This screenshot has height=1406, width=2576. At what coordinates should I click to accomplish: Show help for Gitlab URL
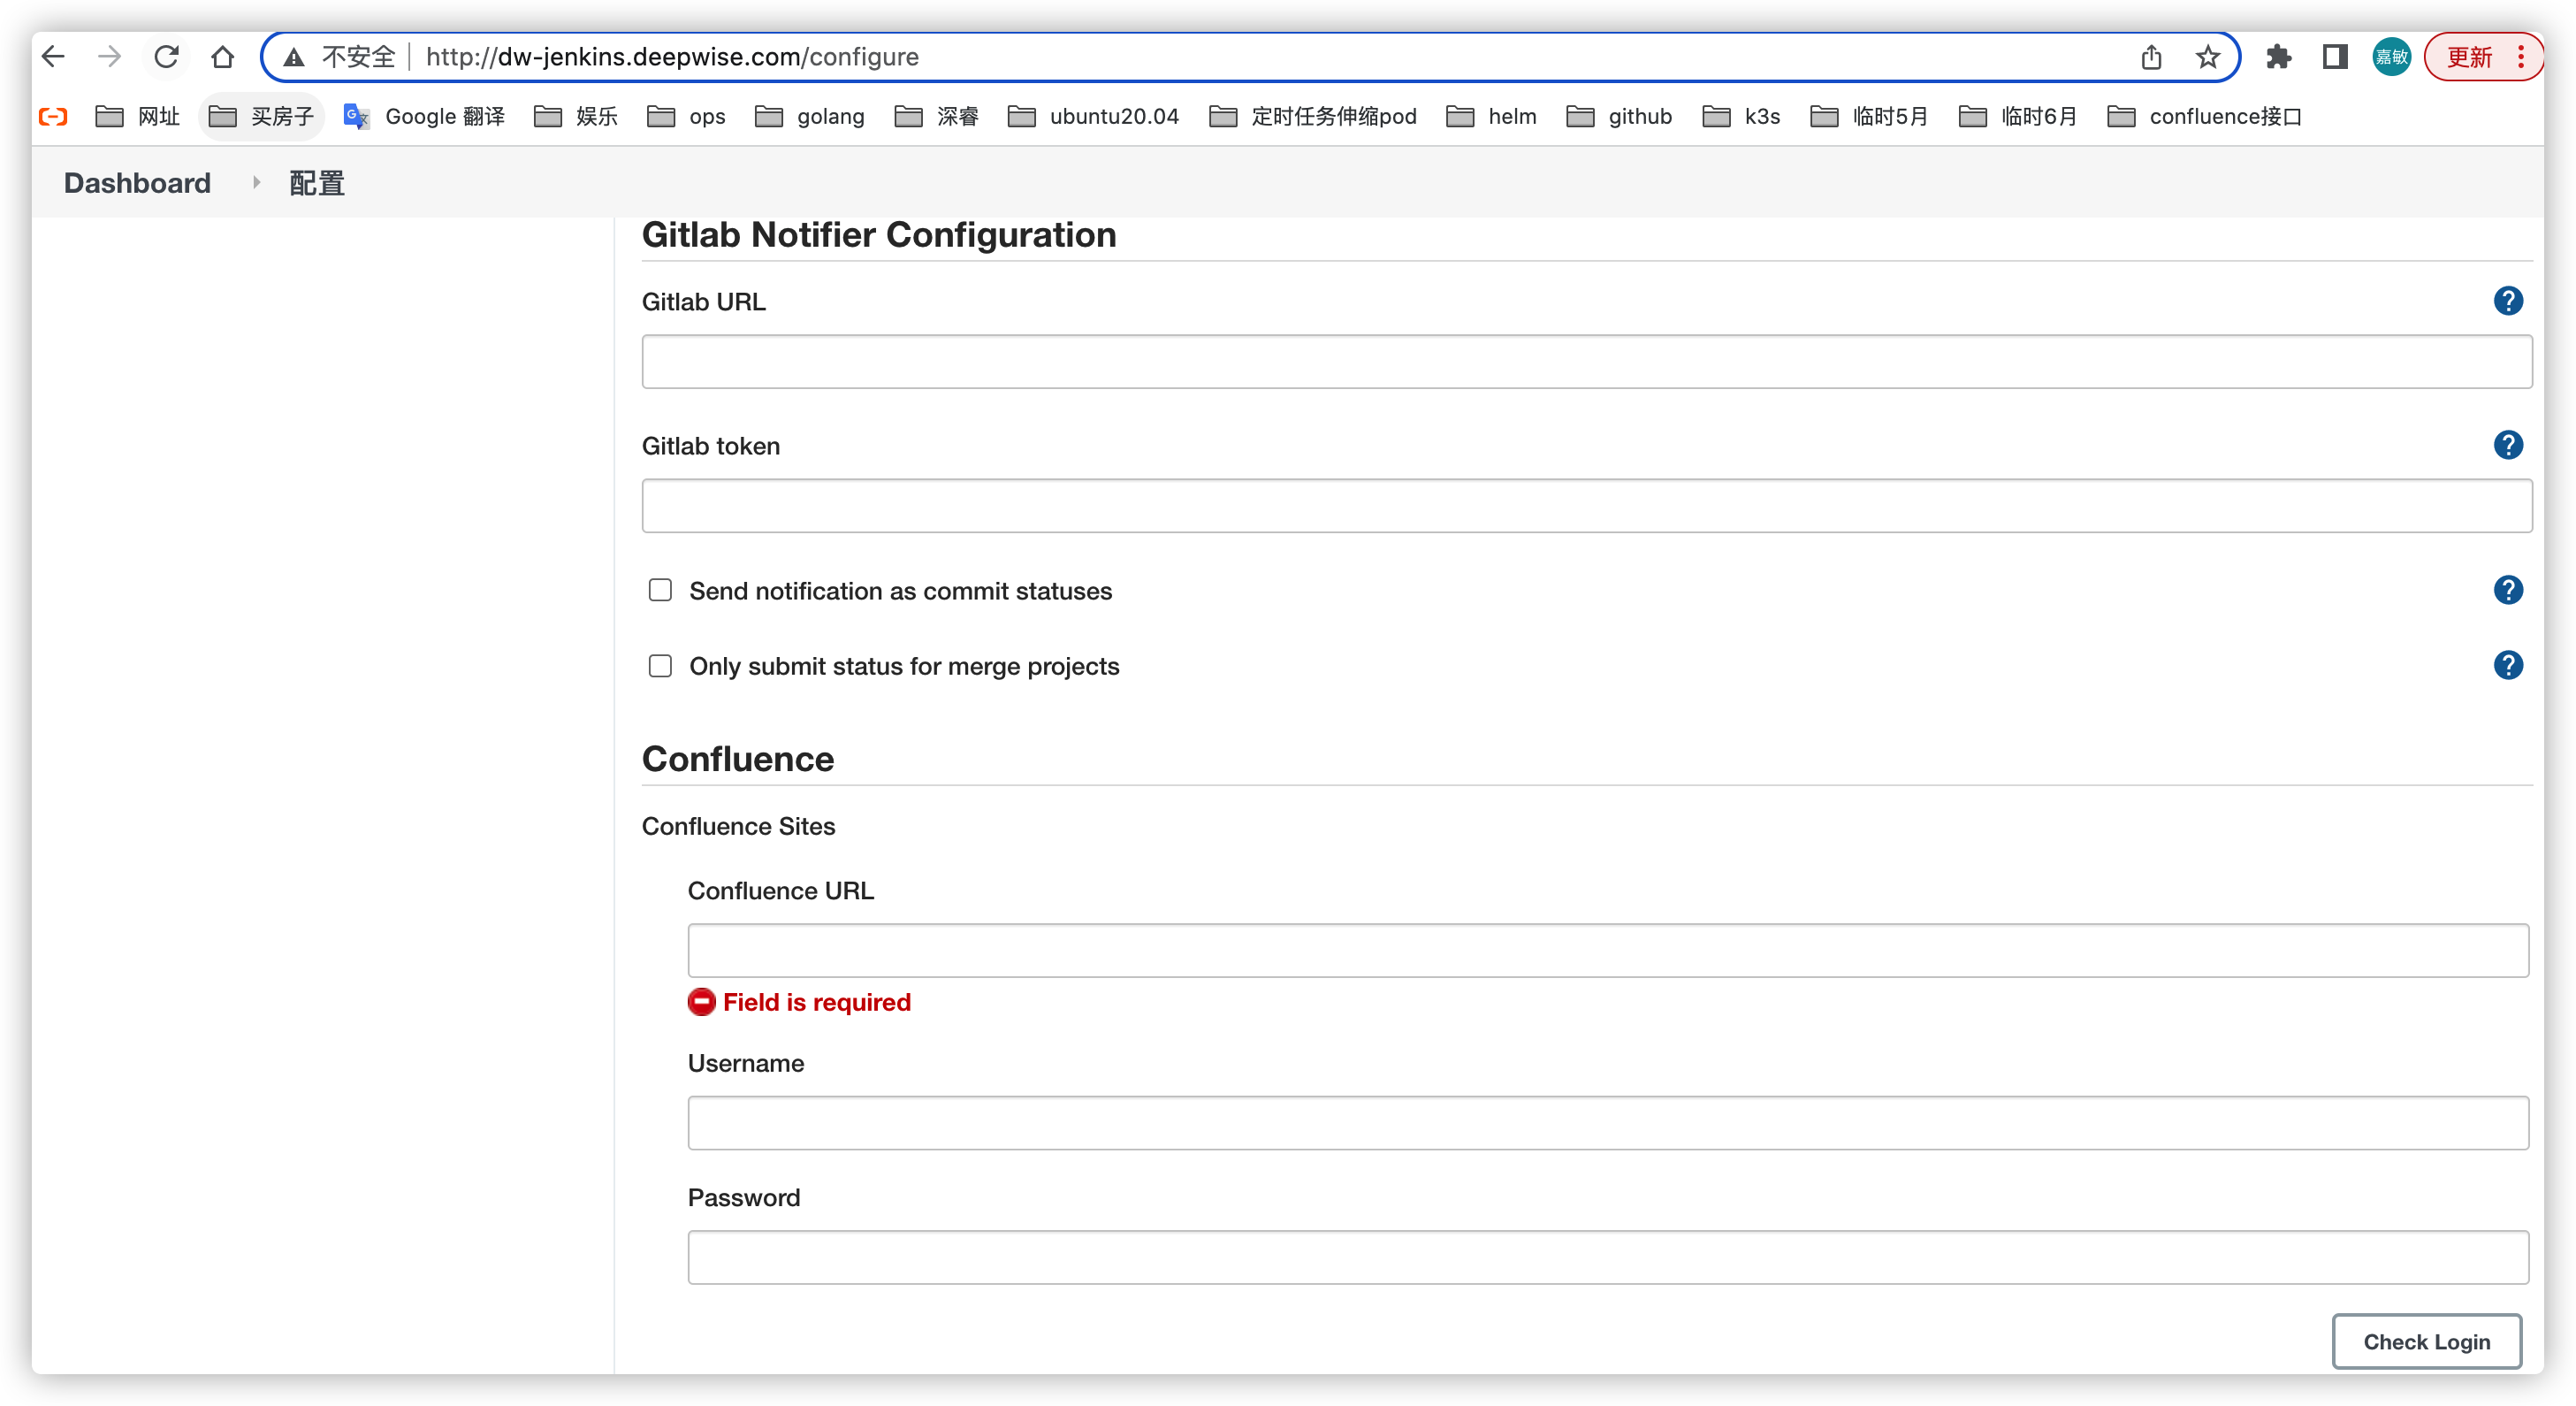[2507, 301]
